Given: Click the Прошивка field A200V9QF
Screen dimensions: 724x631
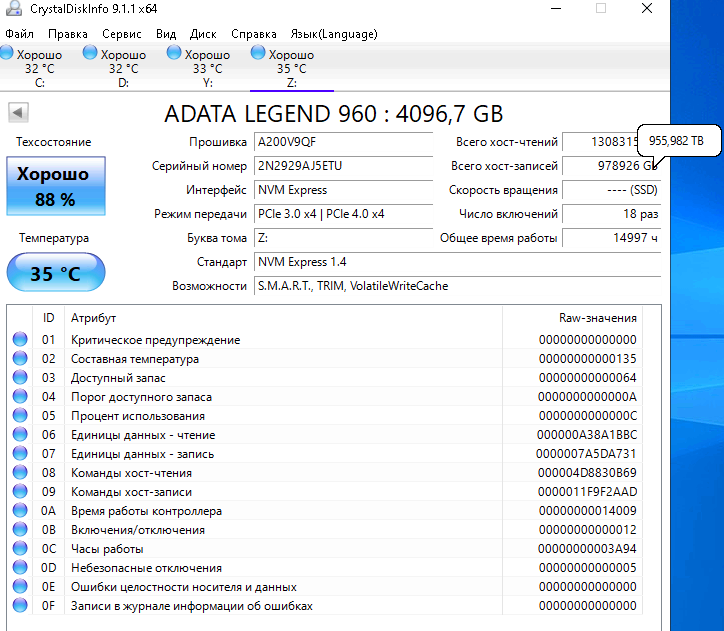Looking at the screenshot, I should 344,142.
